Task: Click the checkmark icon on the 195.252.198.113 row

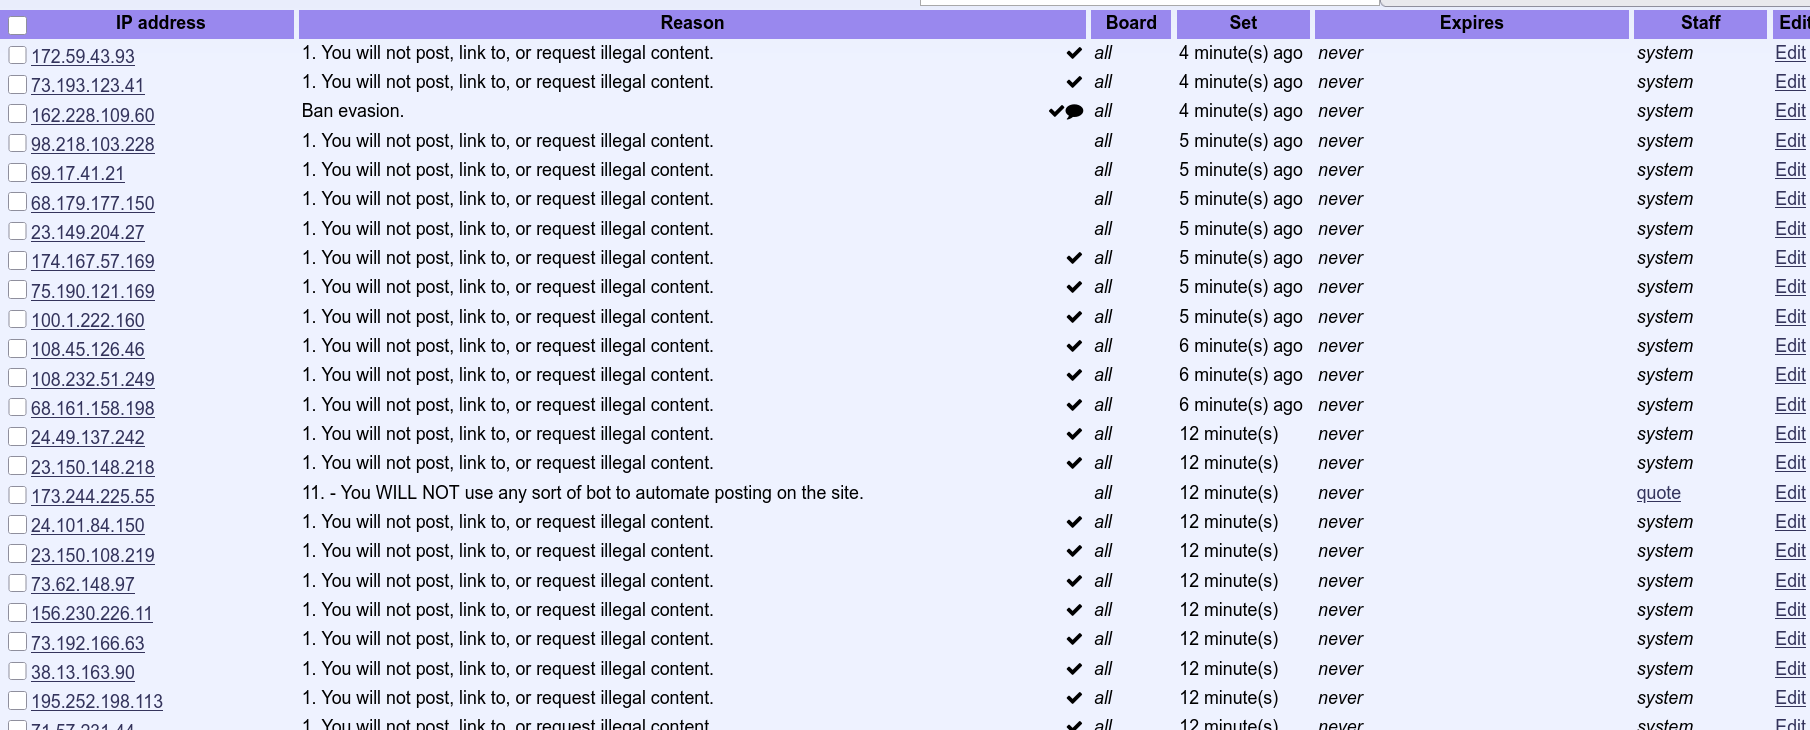Action: click(x=1074, y=698)
